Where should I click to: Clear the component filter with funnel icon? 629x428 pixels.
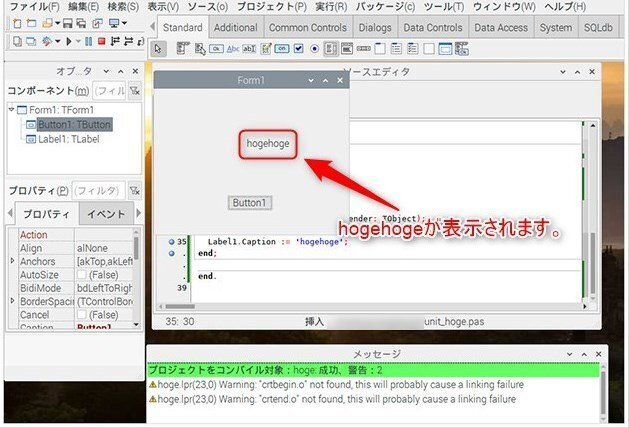(x=135, y=91)
